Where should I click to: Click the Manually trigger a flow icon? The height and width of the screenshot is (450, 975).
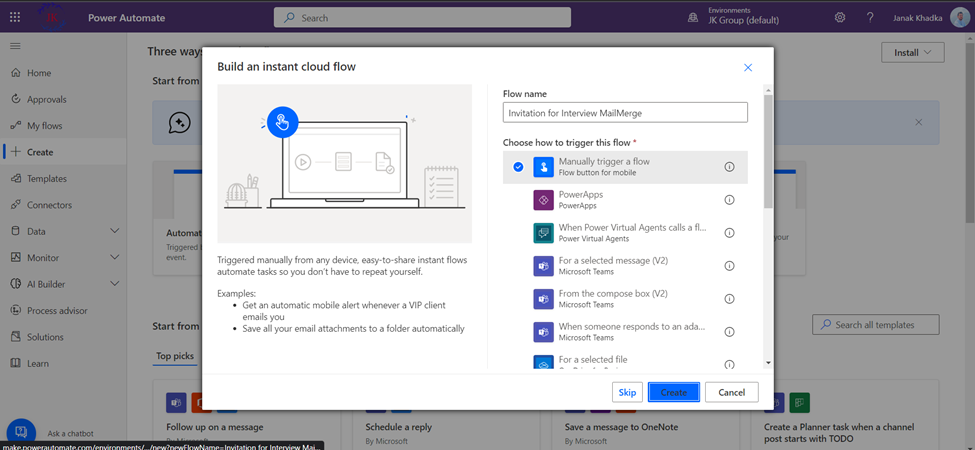click(x=543, y=167)
